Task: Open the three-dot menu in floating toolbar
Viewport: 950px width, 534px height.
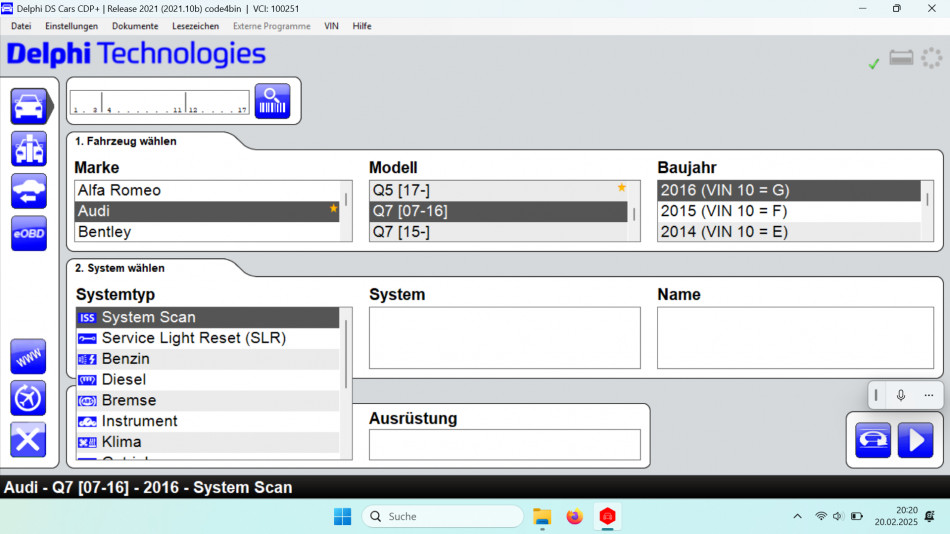Action: click(929, 395)
